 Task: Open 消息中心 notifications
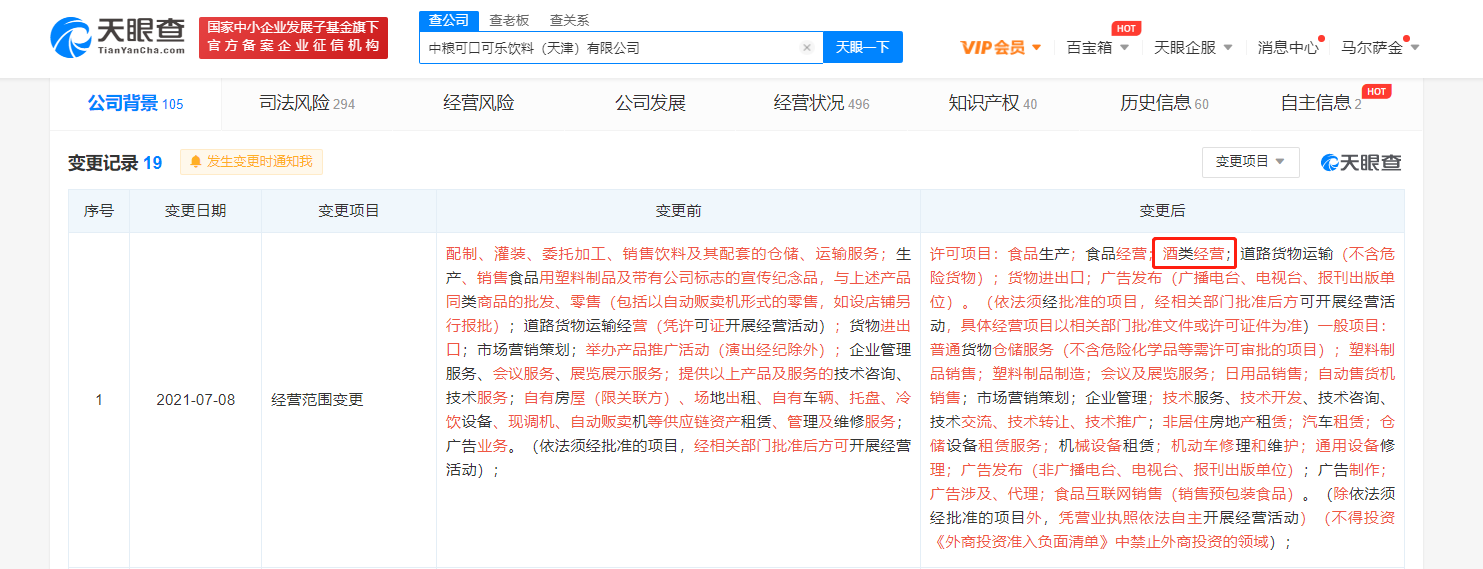point(1288,47)
